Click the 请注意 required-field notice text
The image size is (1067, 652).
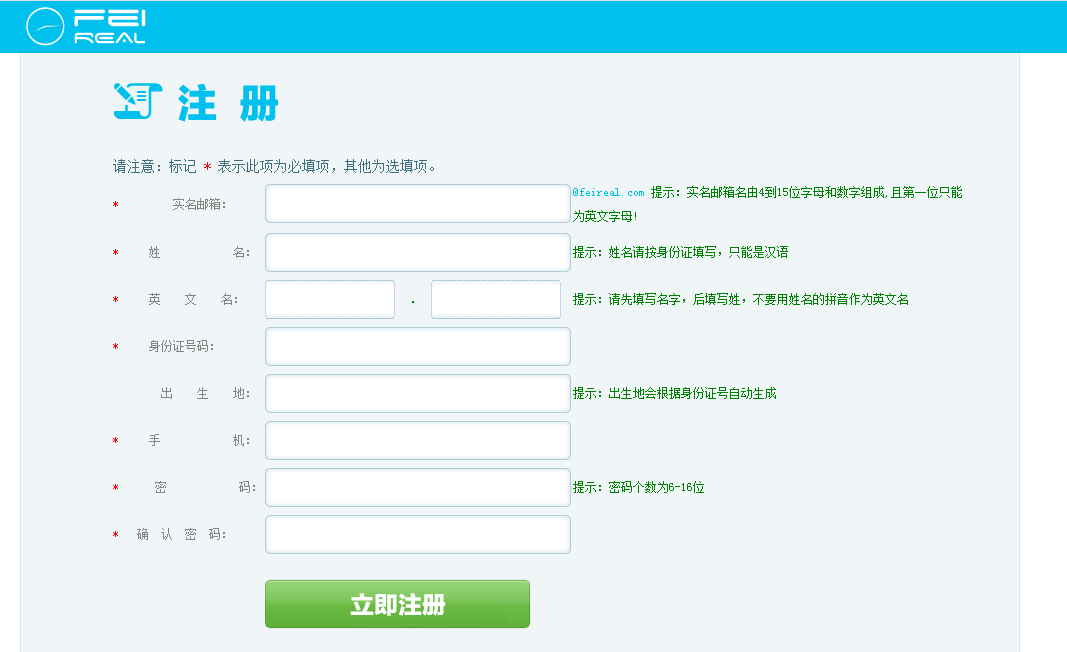[x=275, y=166]
